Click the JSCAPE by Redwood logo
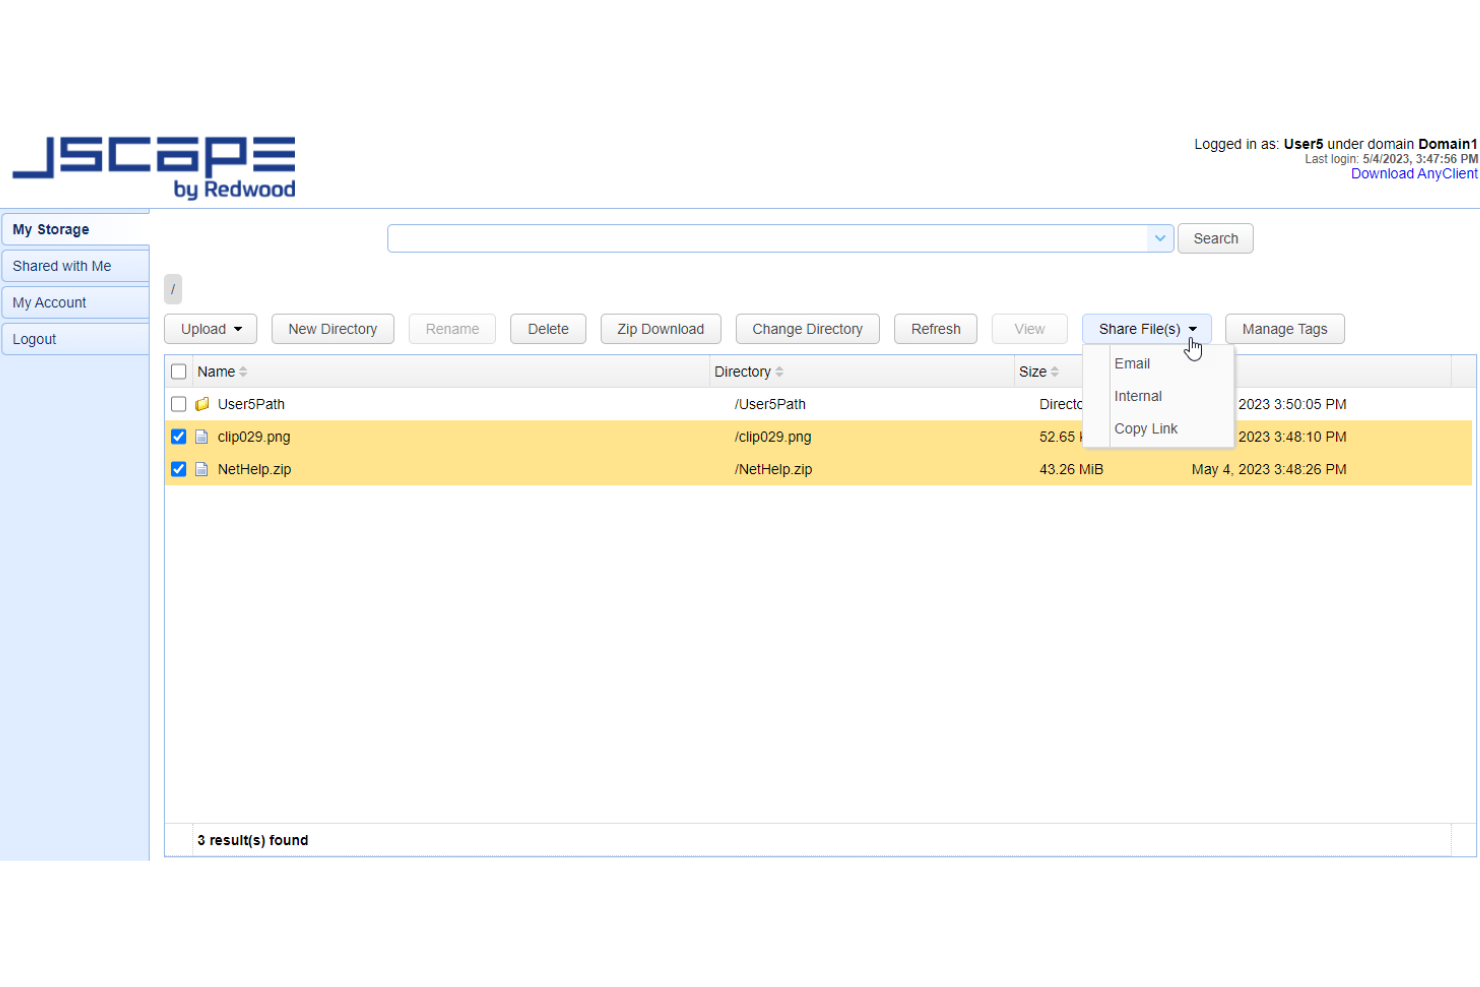The image size is (1480, 987). [x=153, y=165]
